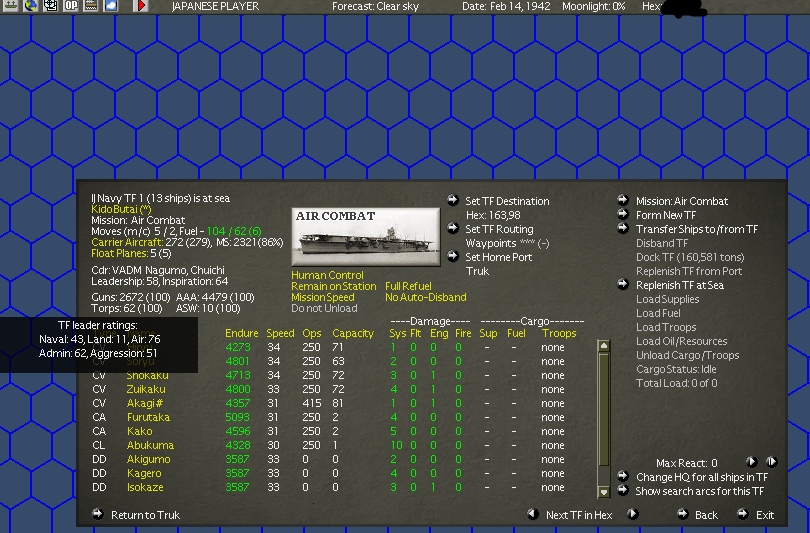
Task: Toggle Remain on Station setting
Action: 333,286
